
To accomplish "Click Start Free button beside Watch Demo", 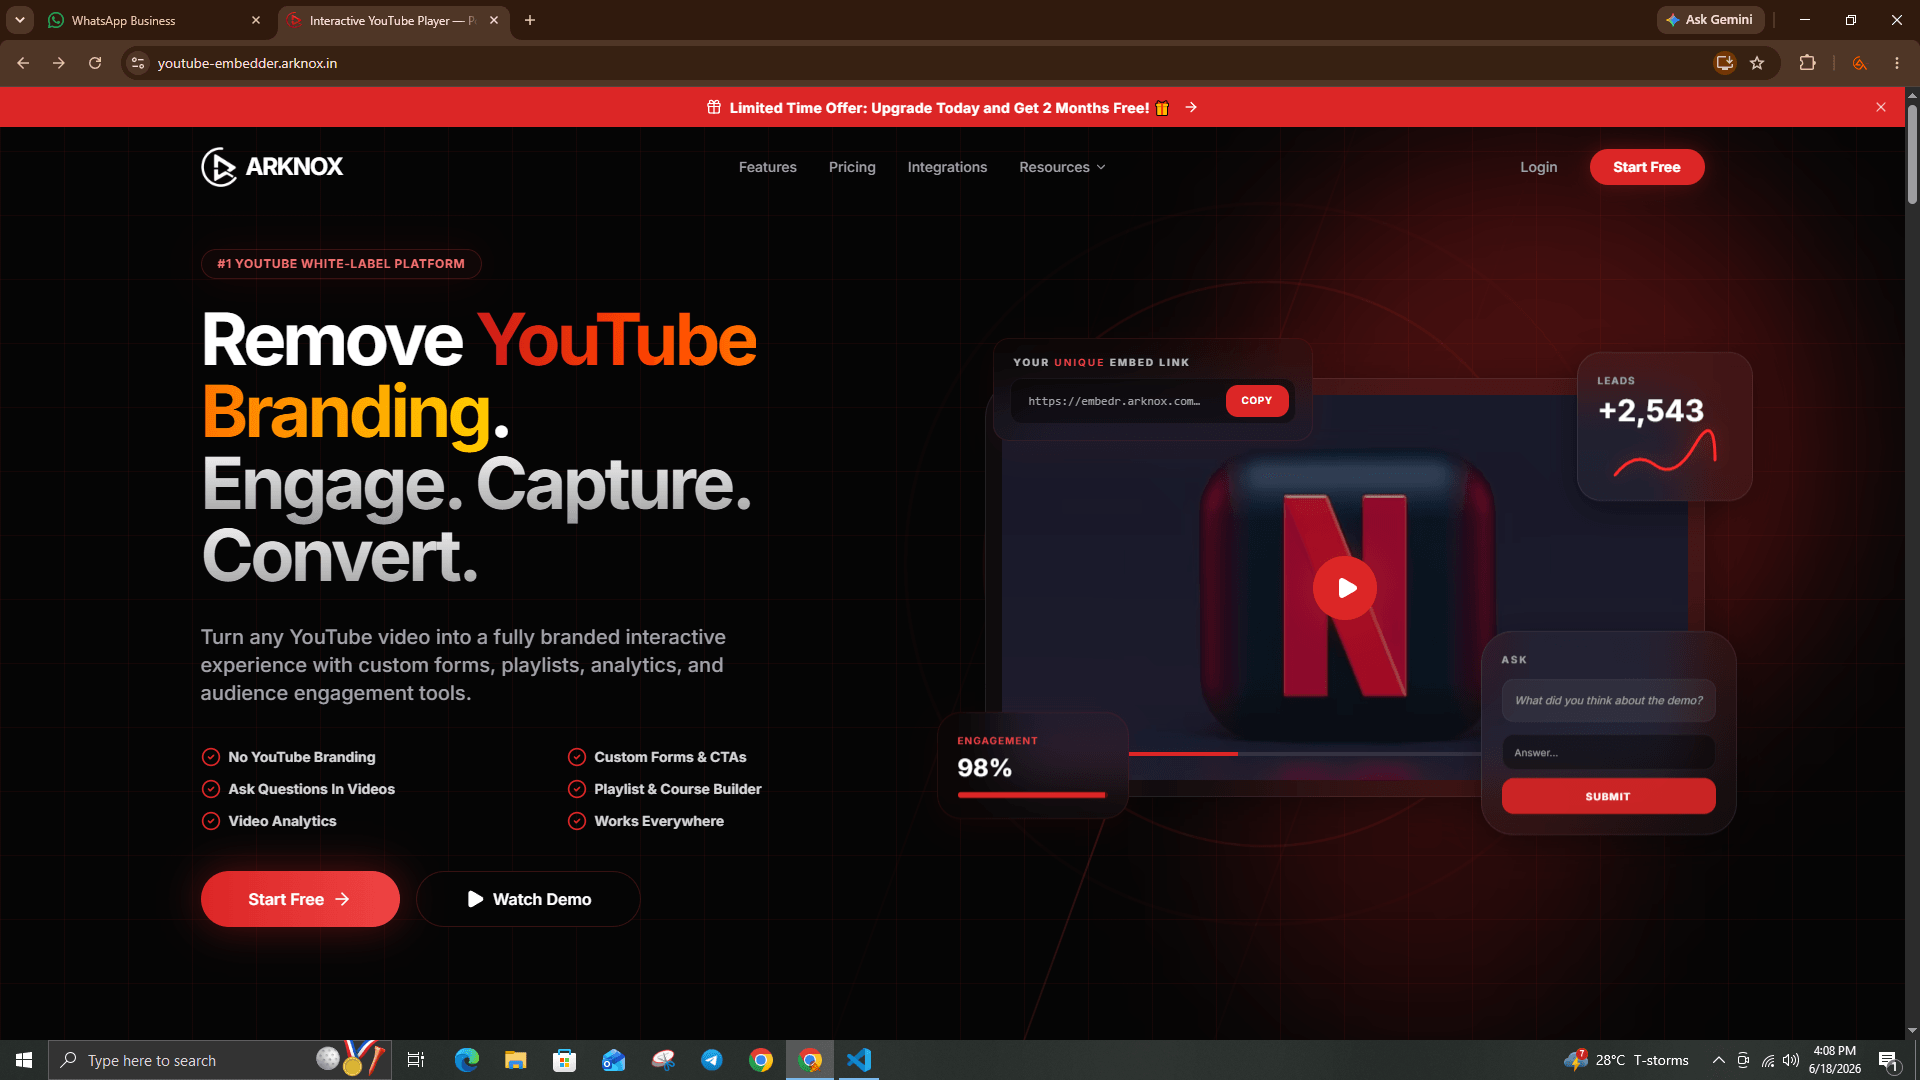I will (300, 899).
